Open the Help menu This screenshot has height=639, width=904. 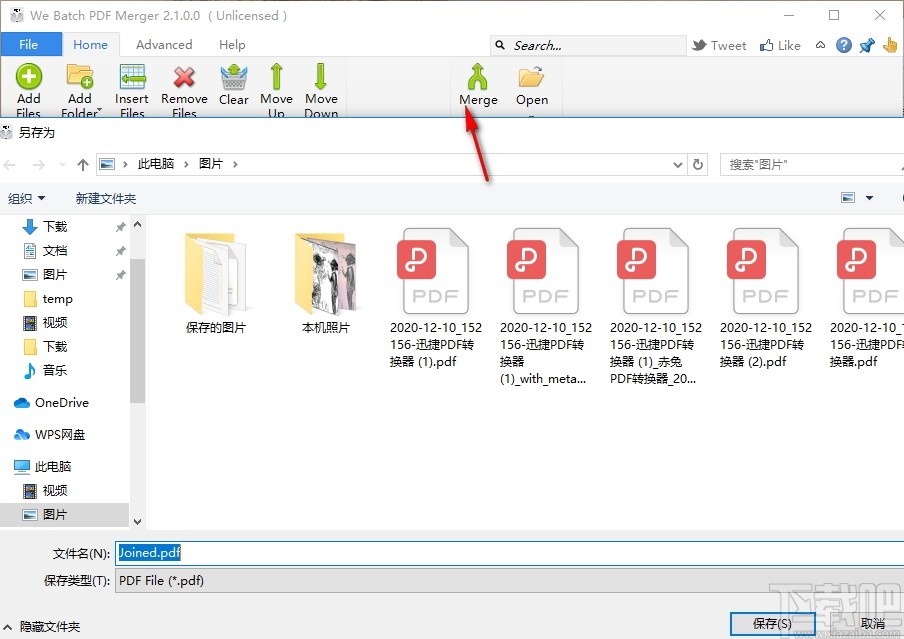coord(232,44)
